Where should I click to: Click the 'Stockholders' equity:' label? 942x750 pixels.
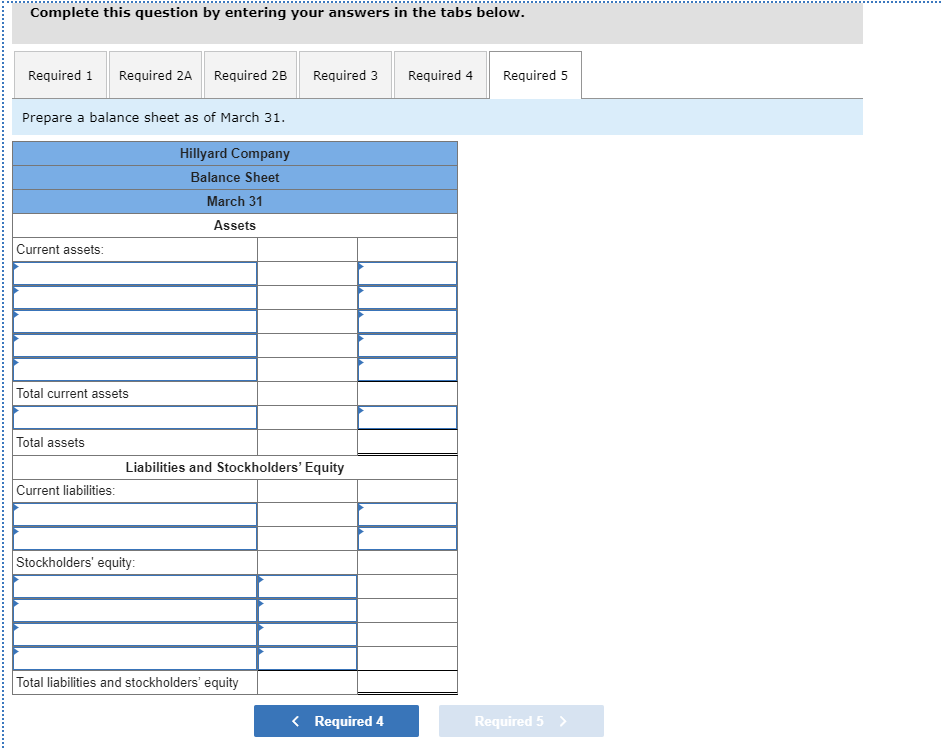(x=76, y=562)
